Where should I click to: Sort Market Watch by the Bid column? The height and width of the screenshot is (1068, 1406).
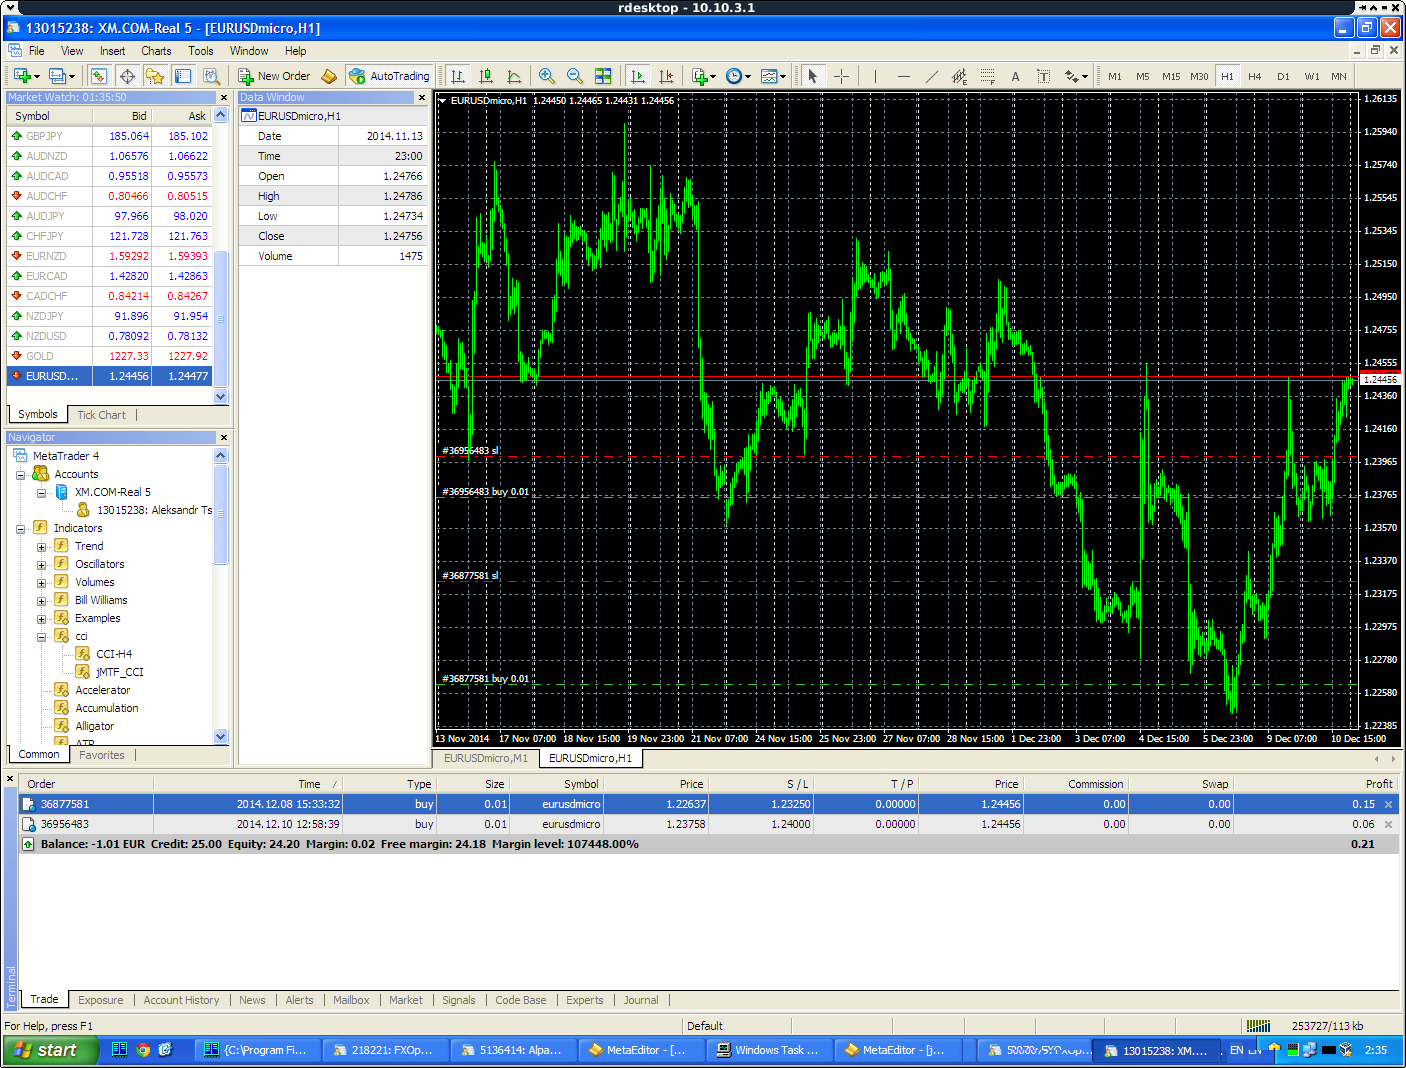click(x=122, y=116)
